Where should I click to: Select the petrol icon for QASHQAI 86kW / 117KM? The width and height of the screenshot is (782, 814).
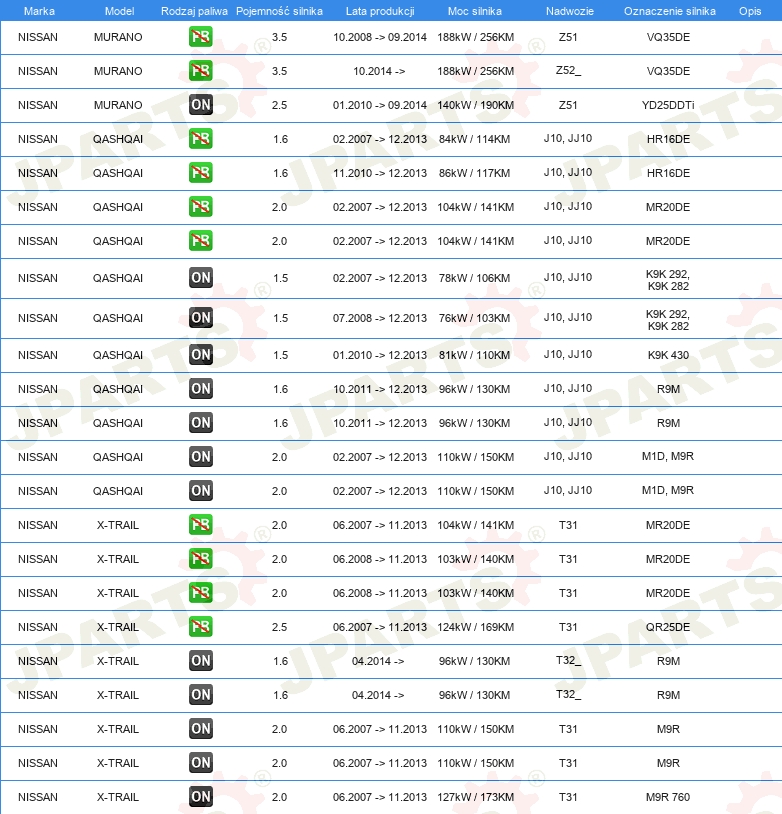point(200,173)
